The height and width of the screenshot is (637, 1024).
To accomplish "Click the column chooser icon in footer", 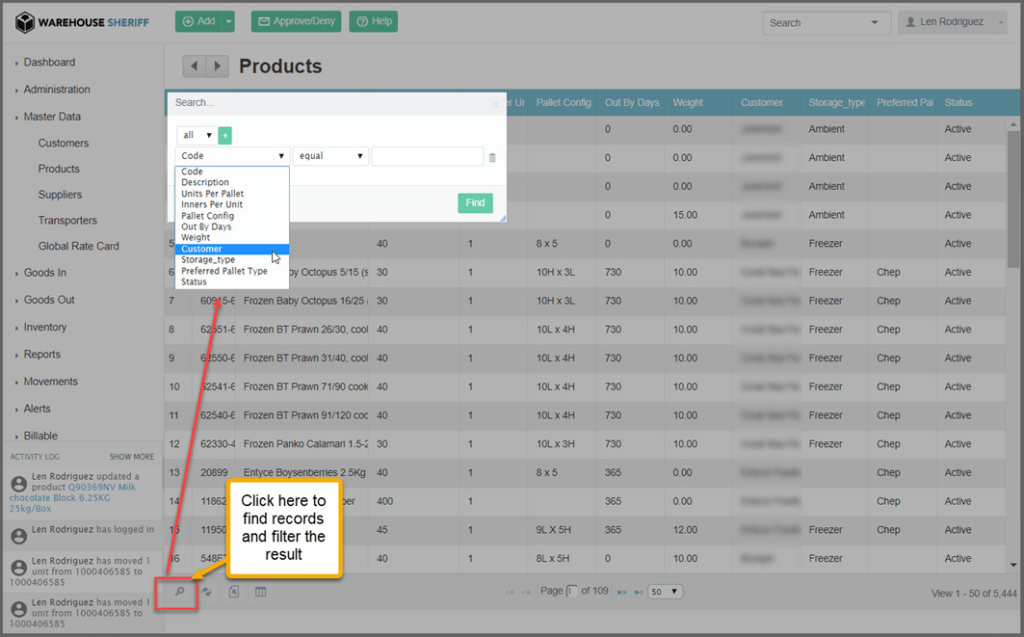I will [261, 592].
